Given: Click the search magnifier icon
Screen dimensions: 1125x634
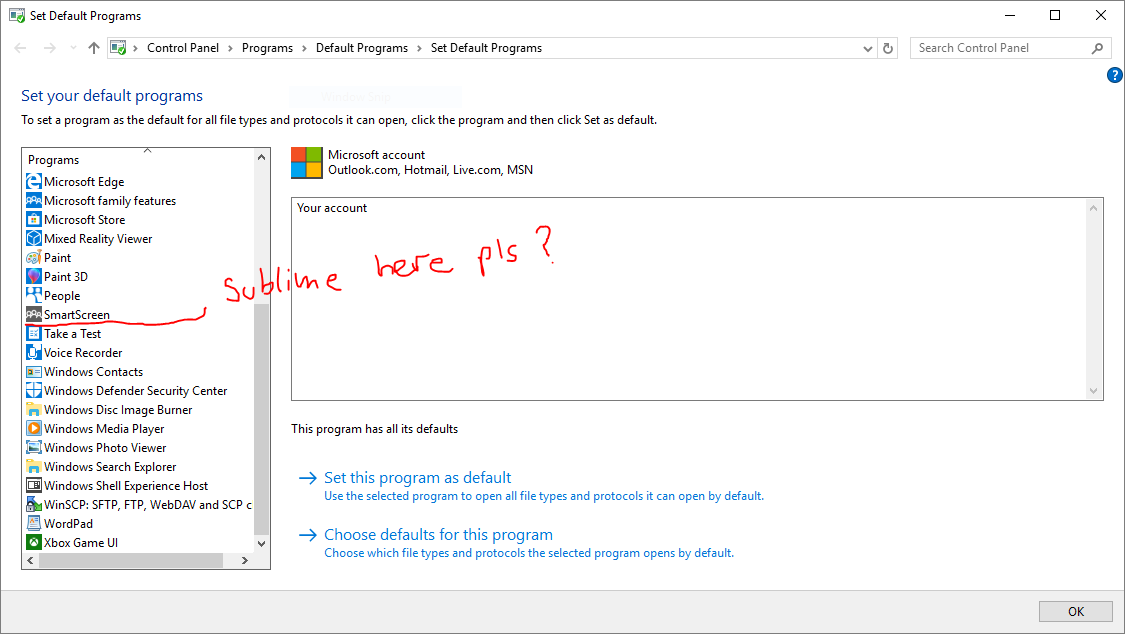Looking at the screenshot, I should coord(1097,48).
